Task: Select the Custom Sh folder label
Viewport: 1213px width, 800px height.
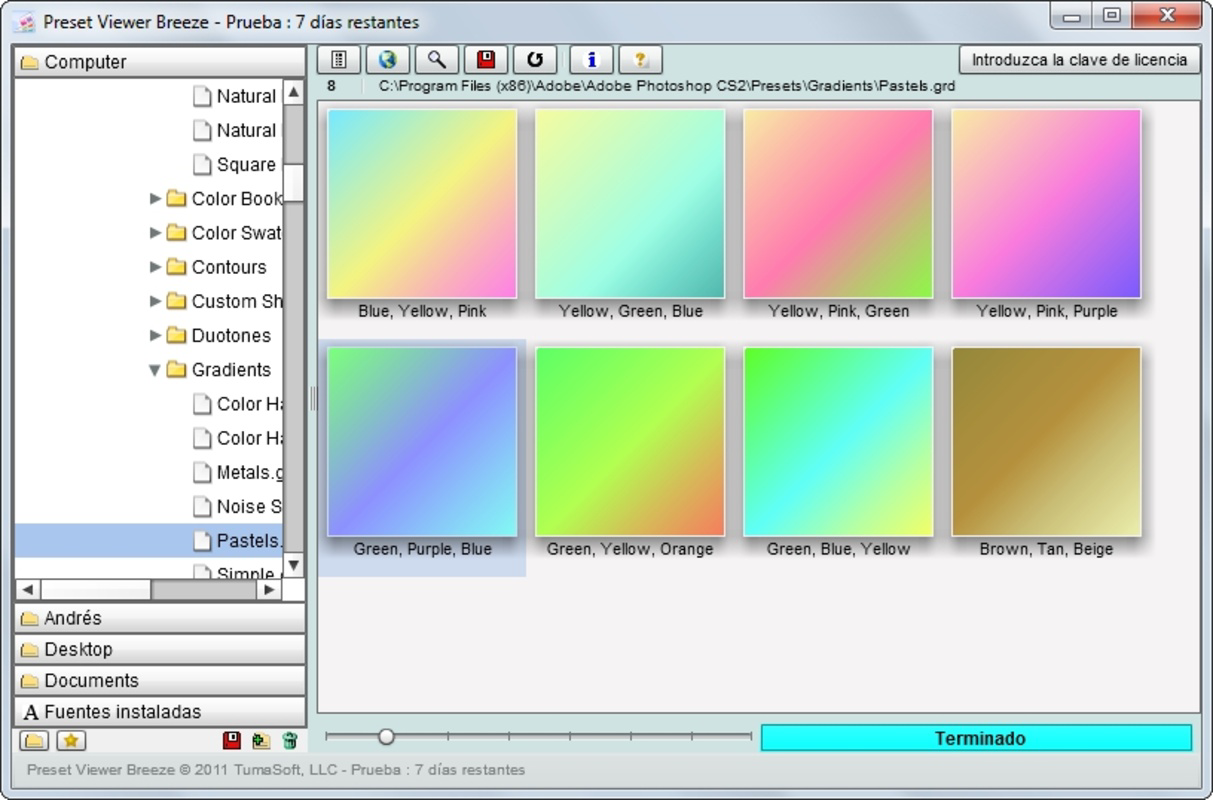Action: click(236, 301)
